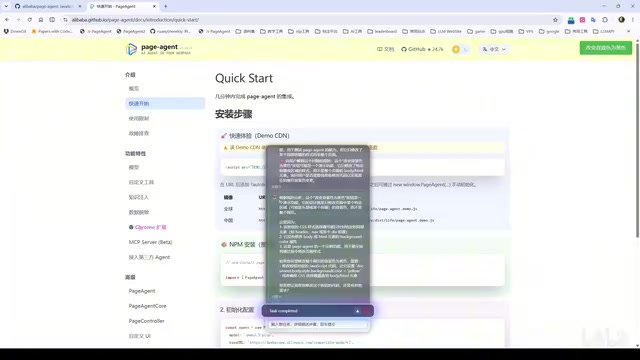Image resolution: width=640 pixels, height=360 pixels.
Task: Focus the agent task input field
Action: 318,324
